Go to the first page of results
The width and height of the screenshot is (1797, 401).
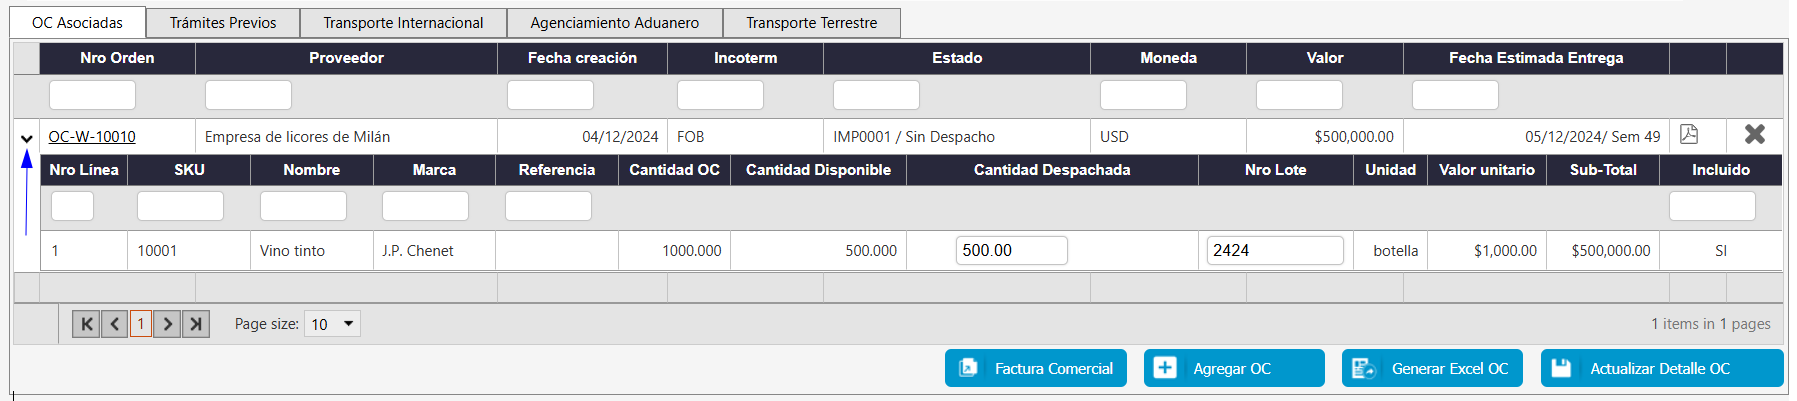pos(86,324)
